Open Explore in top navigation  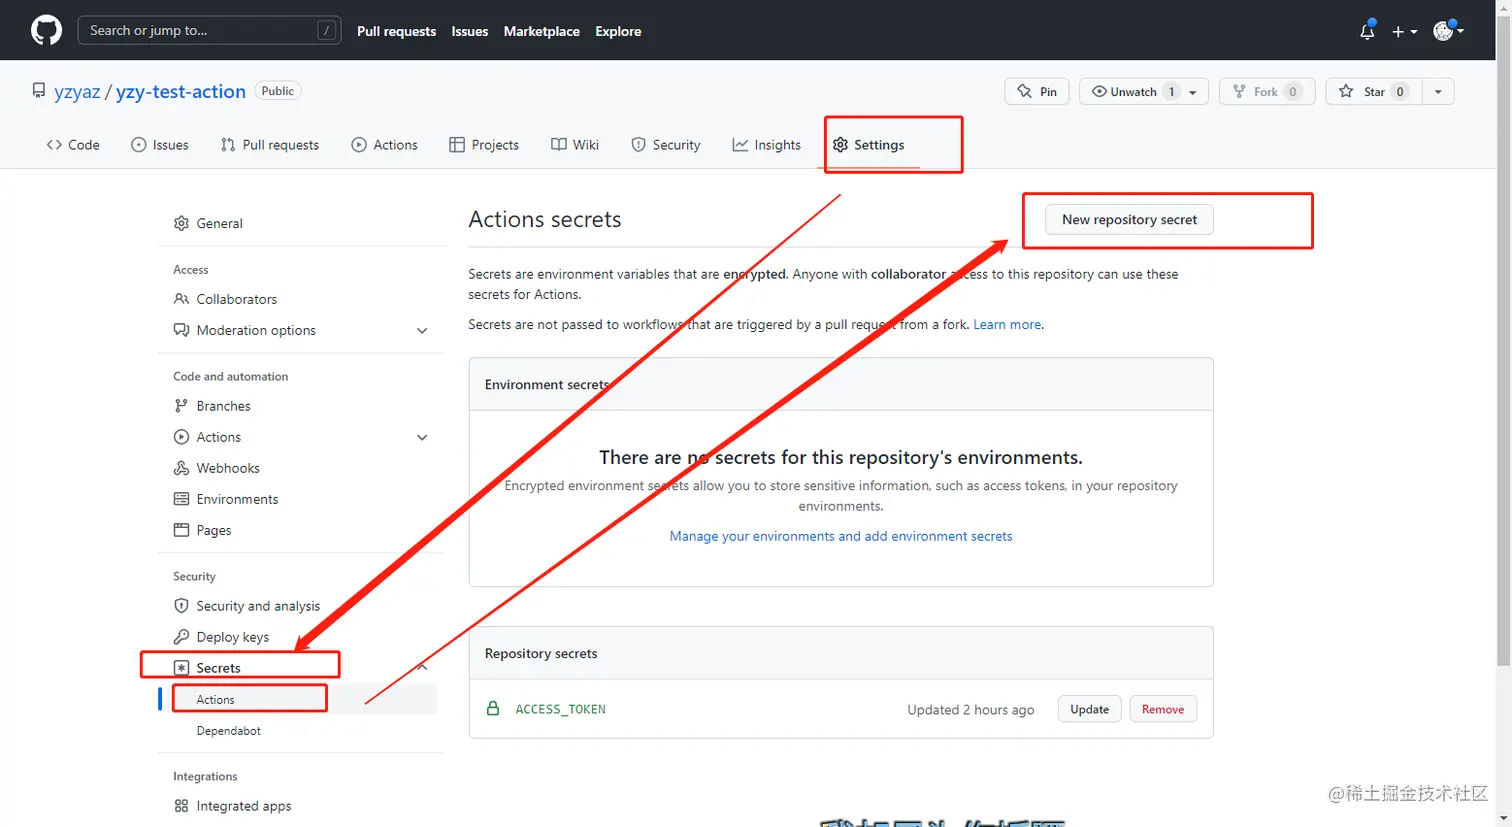click(x=618, y=31)
